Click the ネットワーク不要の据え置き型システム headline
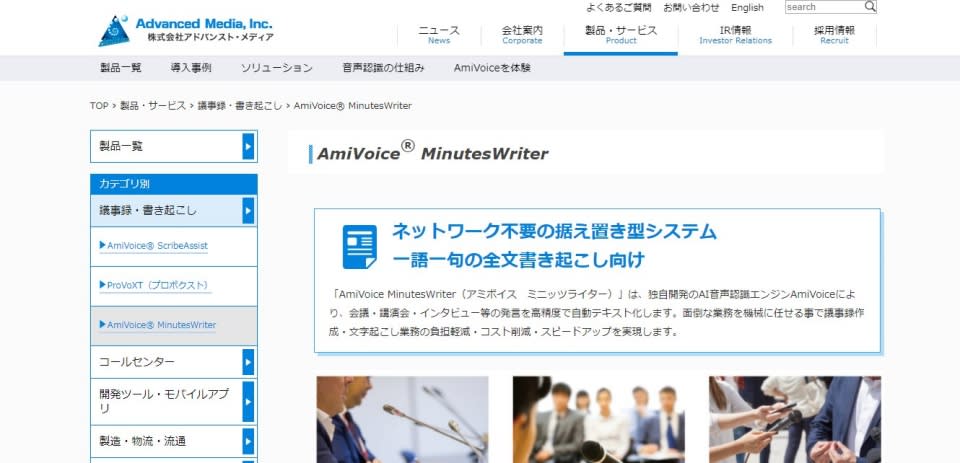960x463 pixels. (554, 232)
